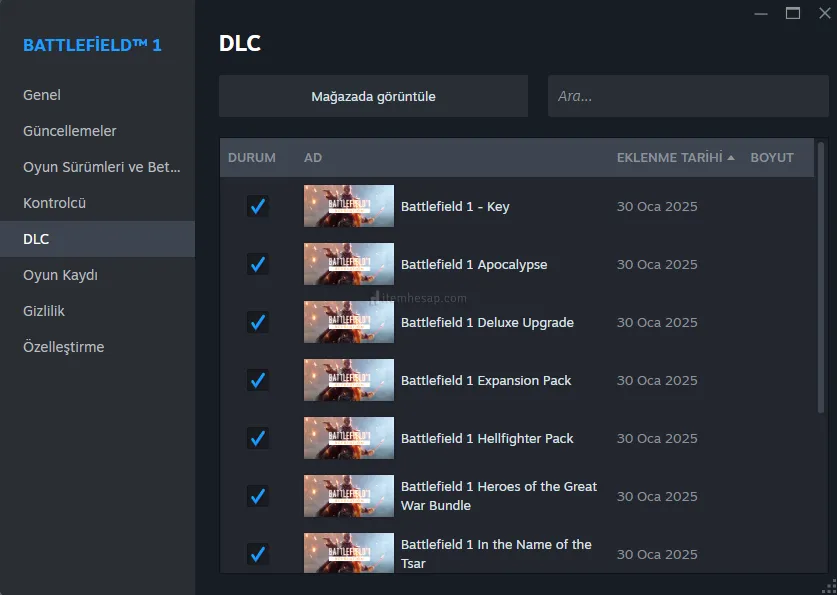
Task: Open the Gizlilik settings page
Action: 44,311
